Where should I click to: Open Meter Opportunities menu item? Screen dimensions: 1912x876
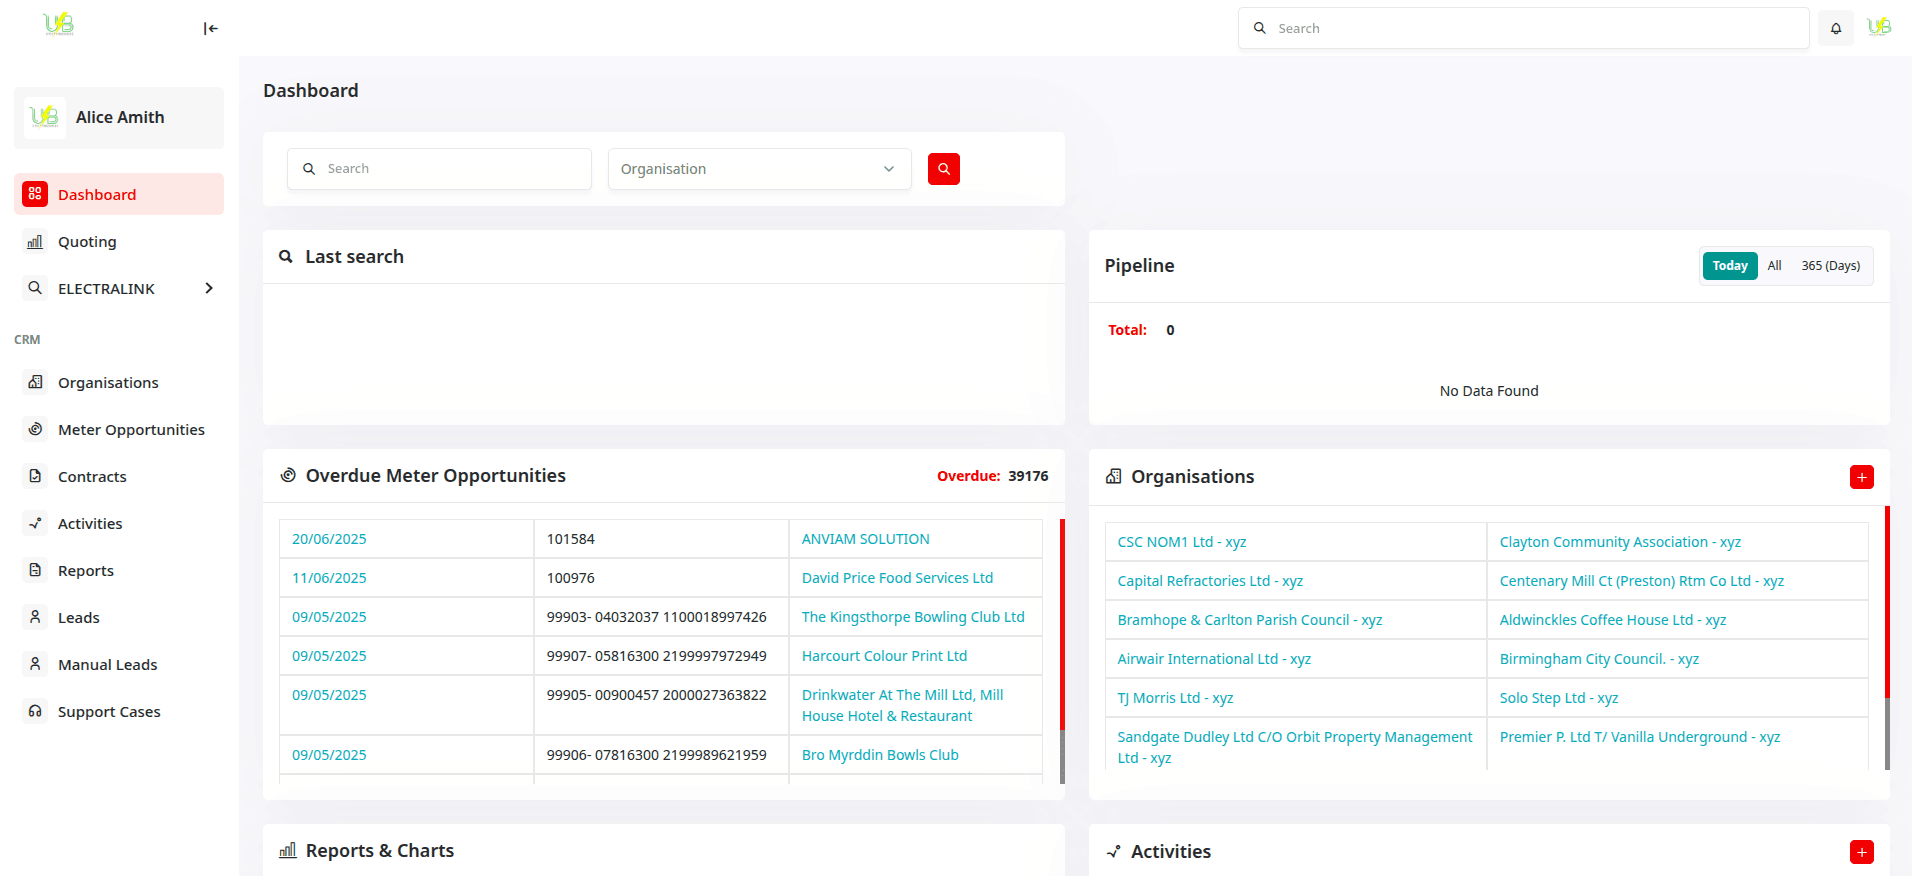131,430
